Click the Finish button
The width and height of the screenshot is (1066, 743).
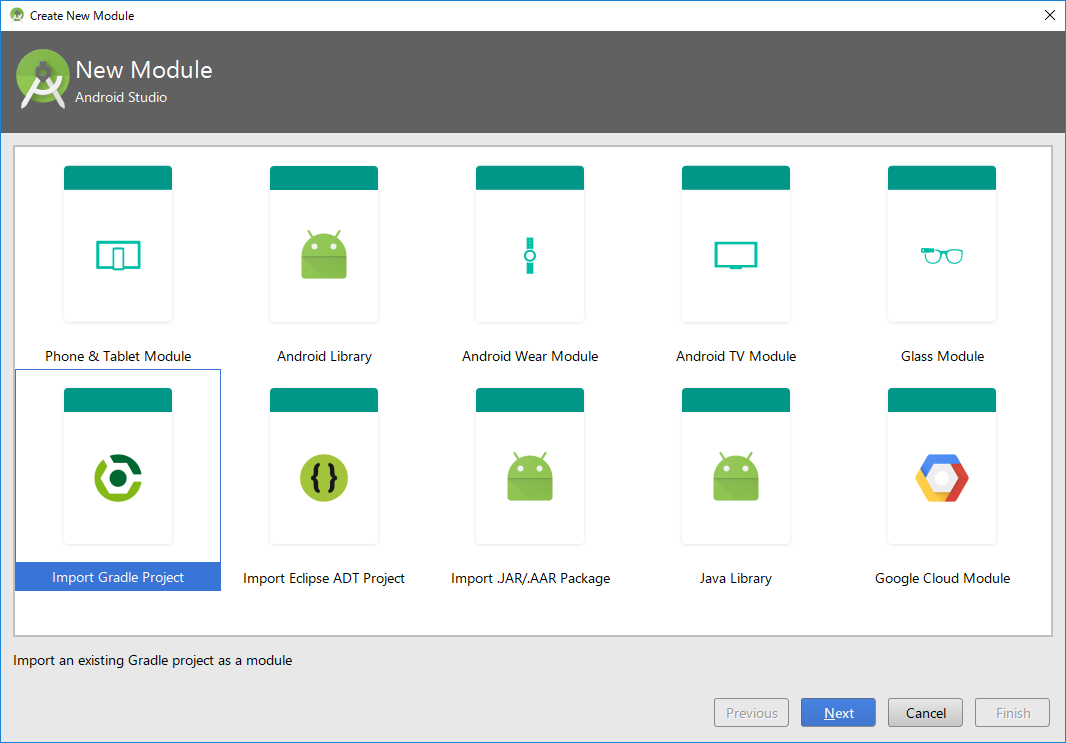pyautogui.click(x=1012, y=712)
